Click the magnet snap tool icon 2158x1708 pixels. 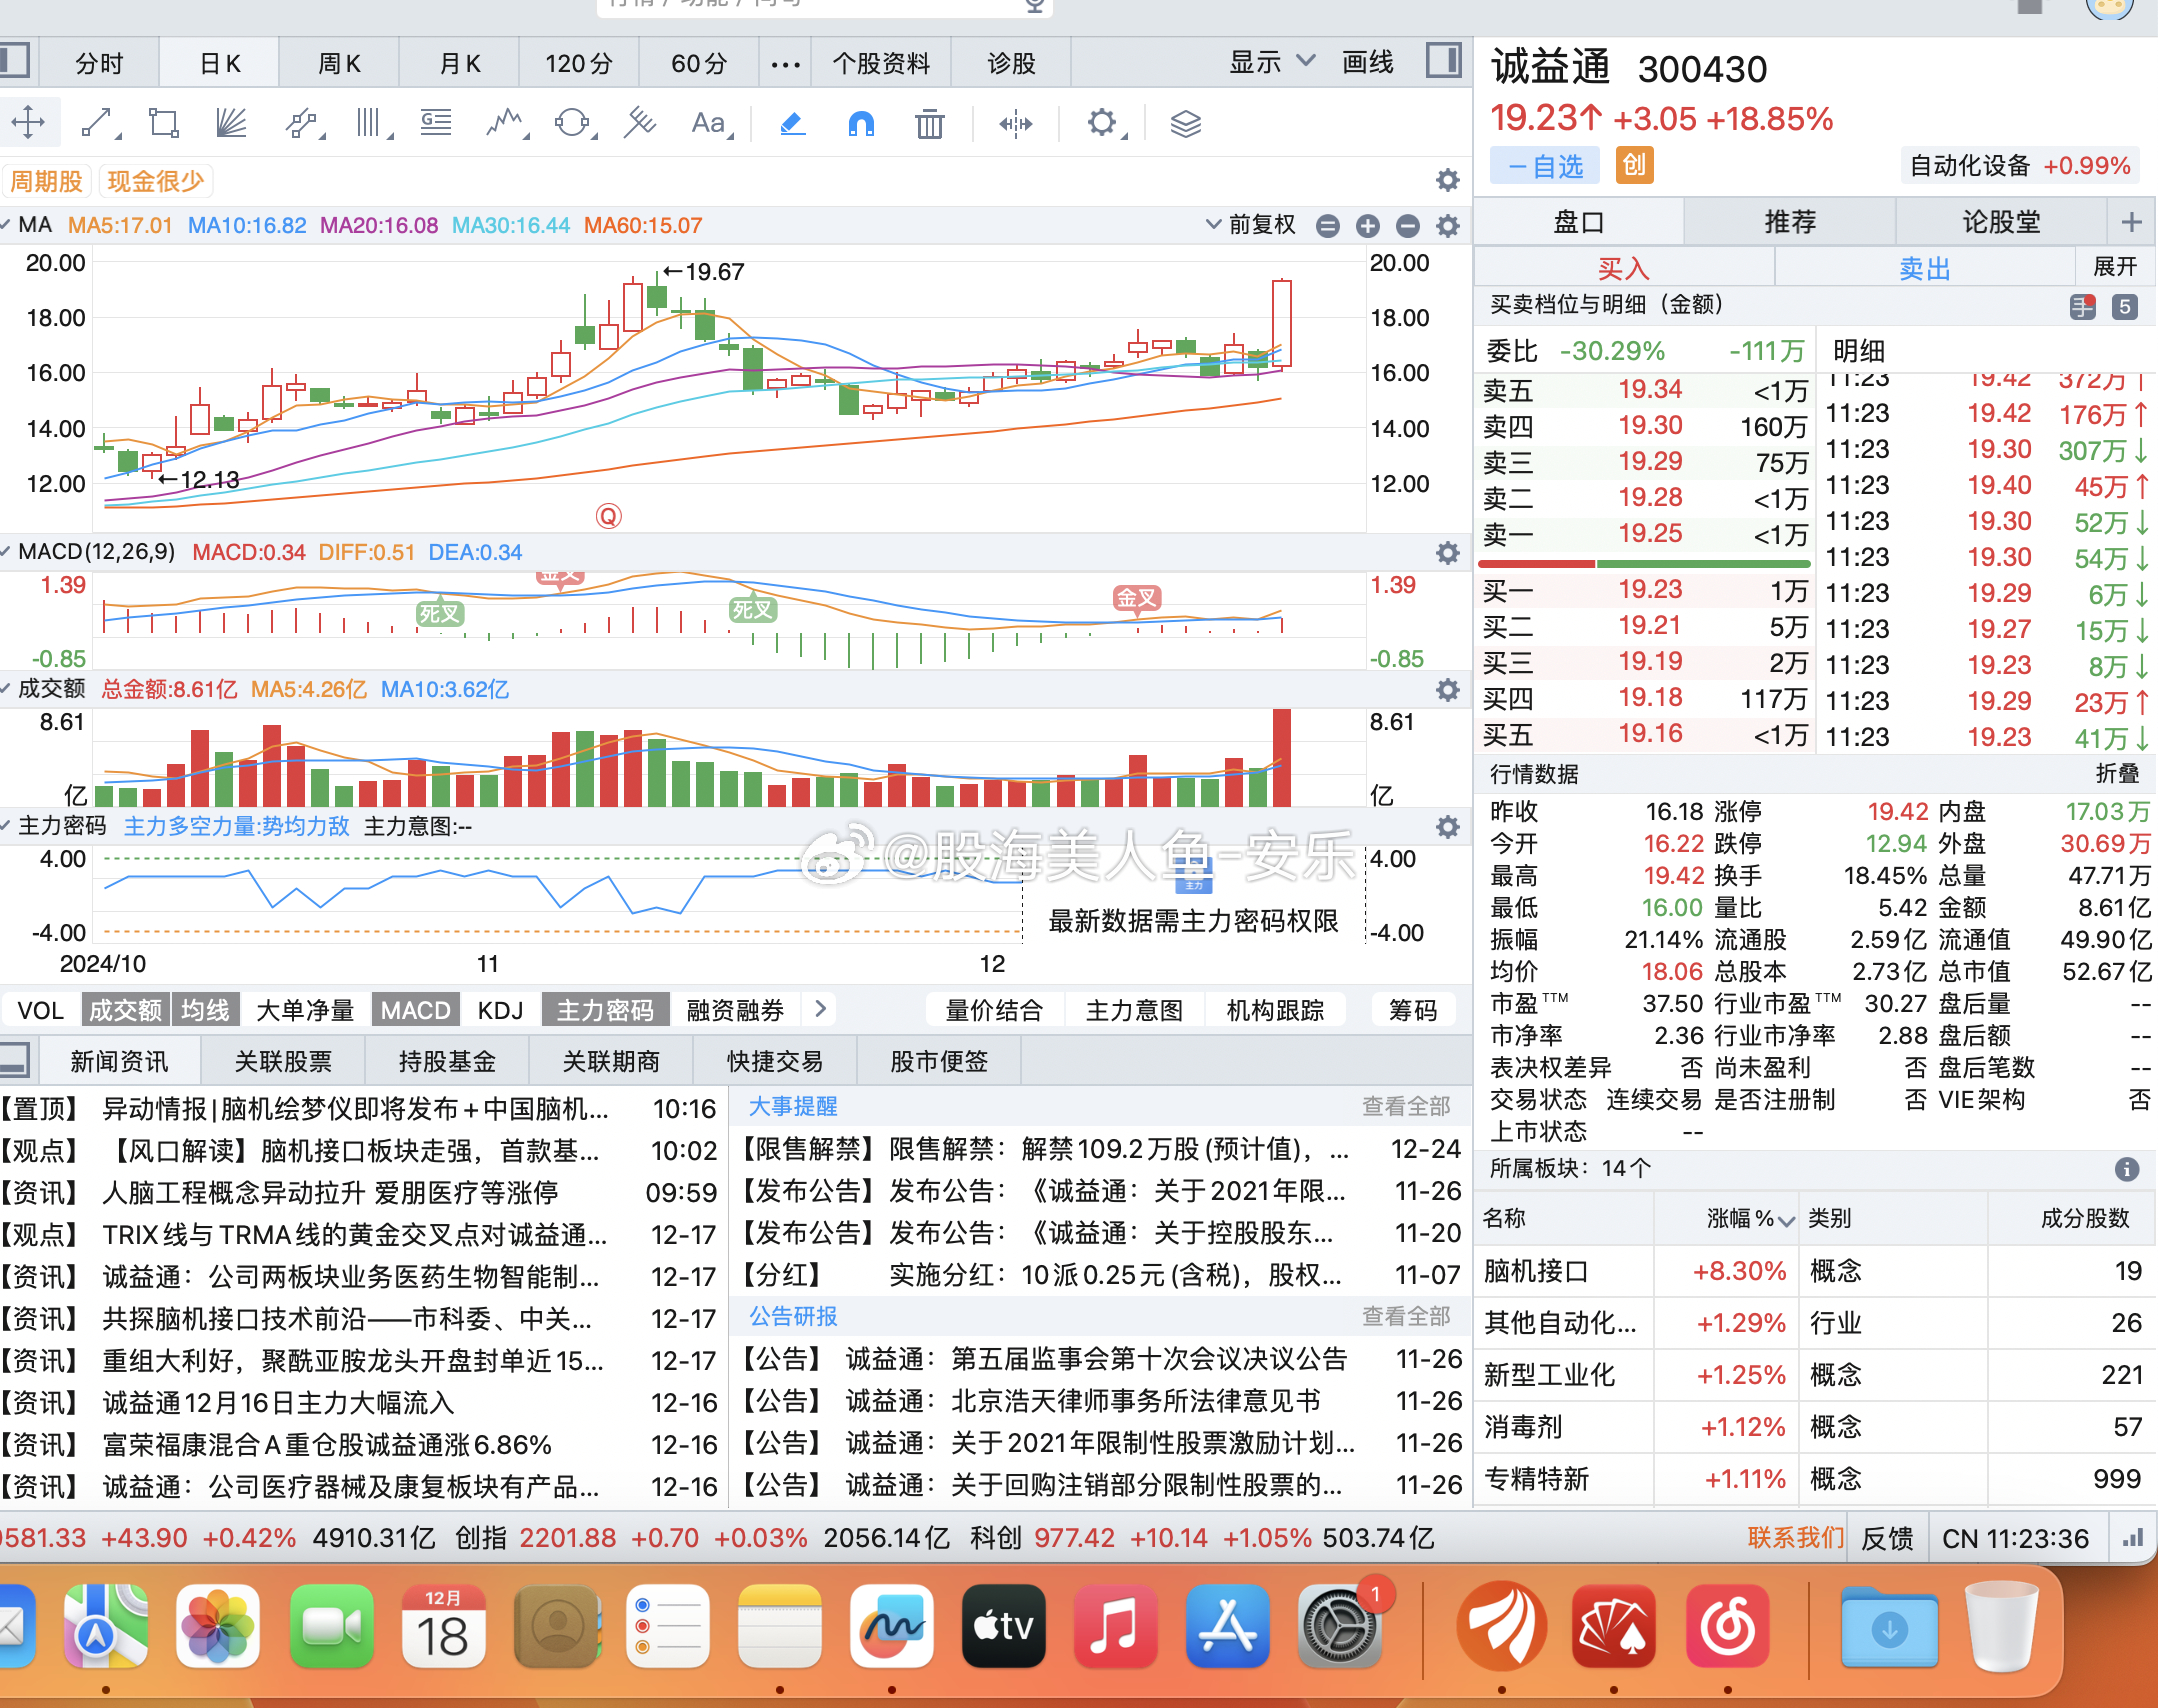(860, 123)
